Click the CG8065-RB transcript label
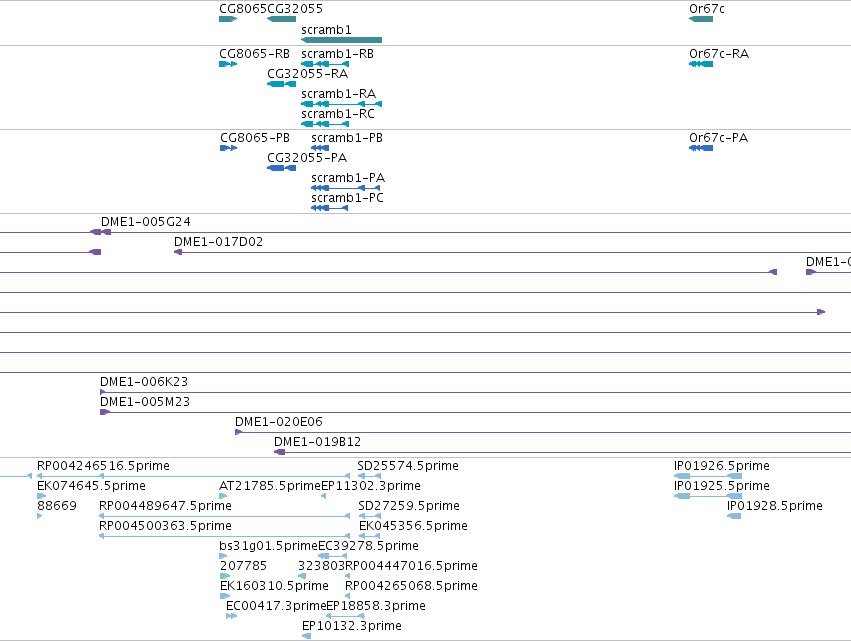 254,54
